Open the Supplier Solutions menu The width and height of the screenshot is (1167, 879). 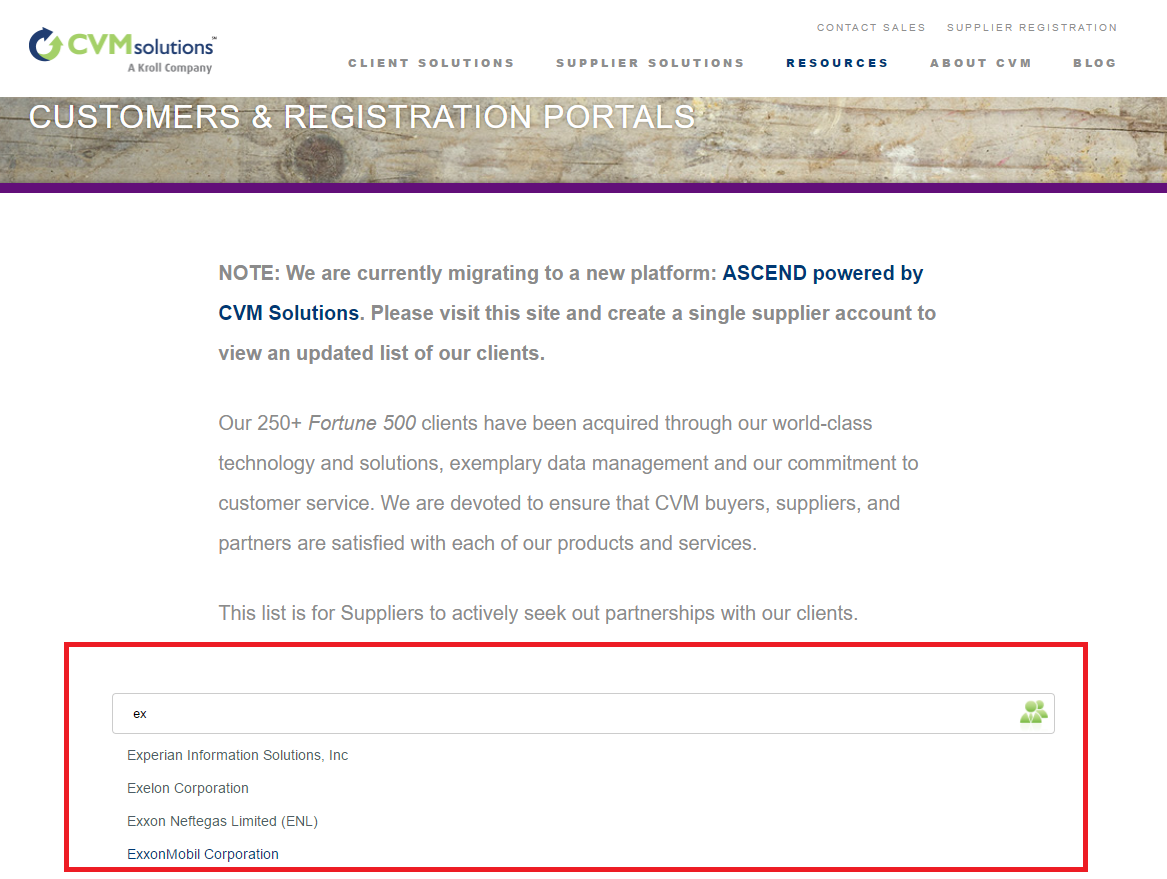[650, 63]
